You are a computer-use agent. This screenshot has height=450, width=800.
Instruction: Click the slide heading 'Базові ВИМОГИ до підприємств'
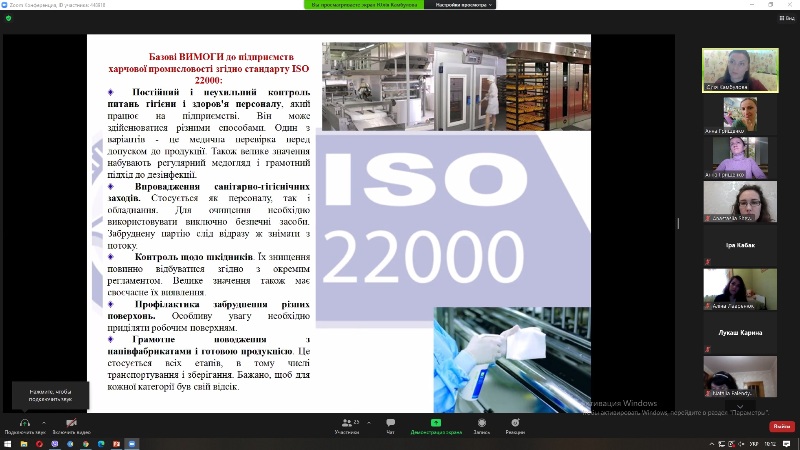pos(221,57)
